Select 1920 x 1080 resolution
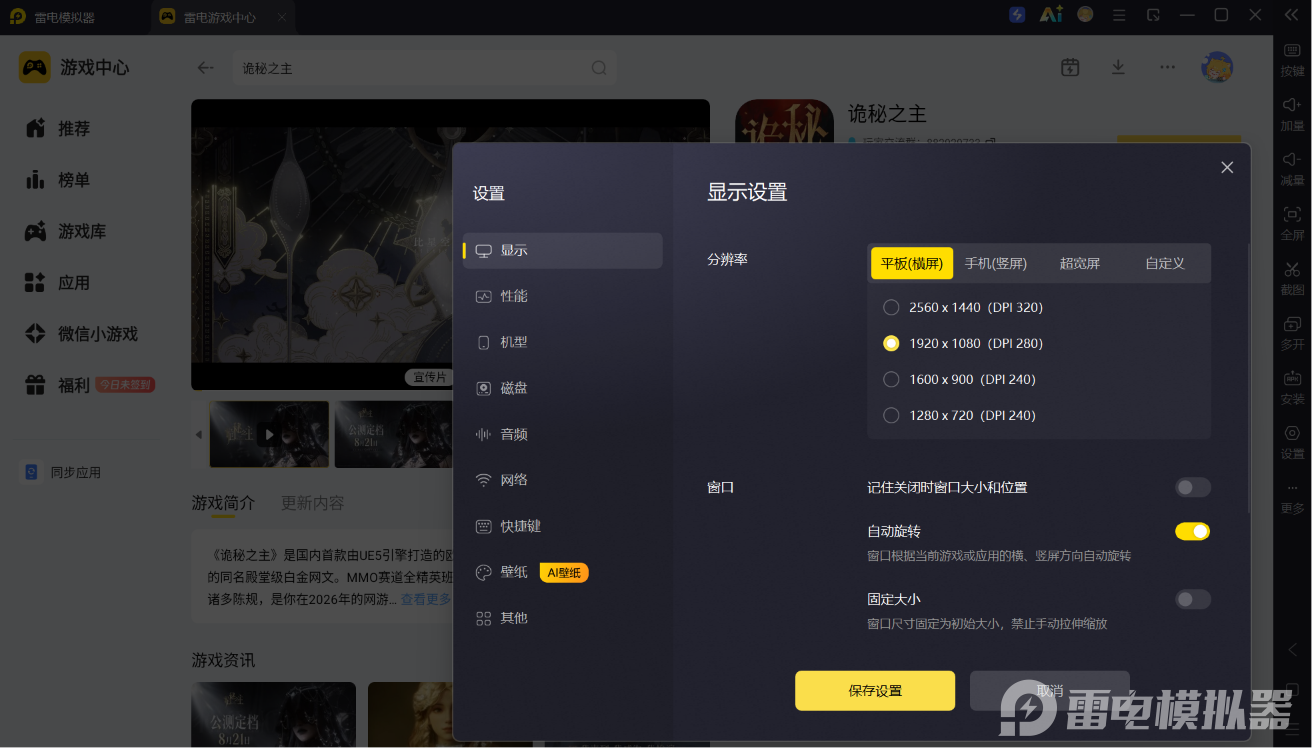The image size is (1312, 748). click(963, 343)
